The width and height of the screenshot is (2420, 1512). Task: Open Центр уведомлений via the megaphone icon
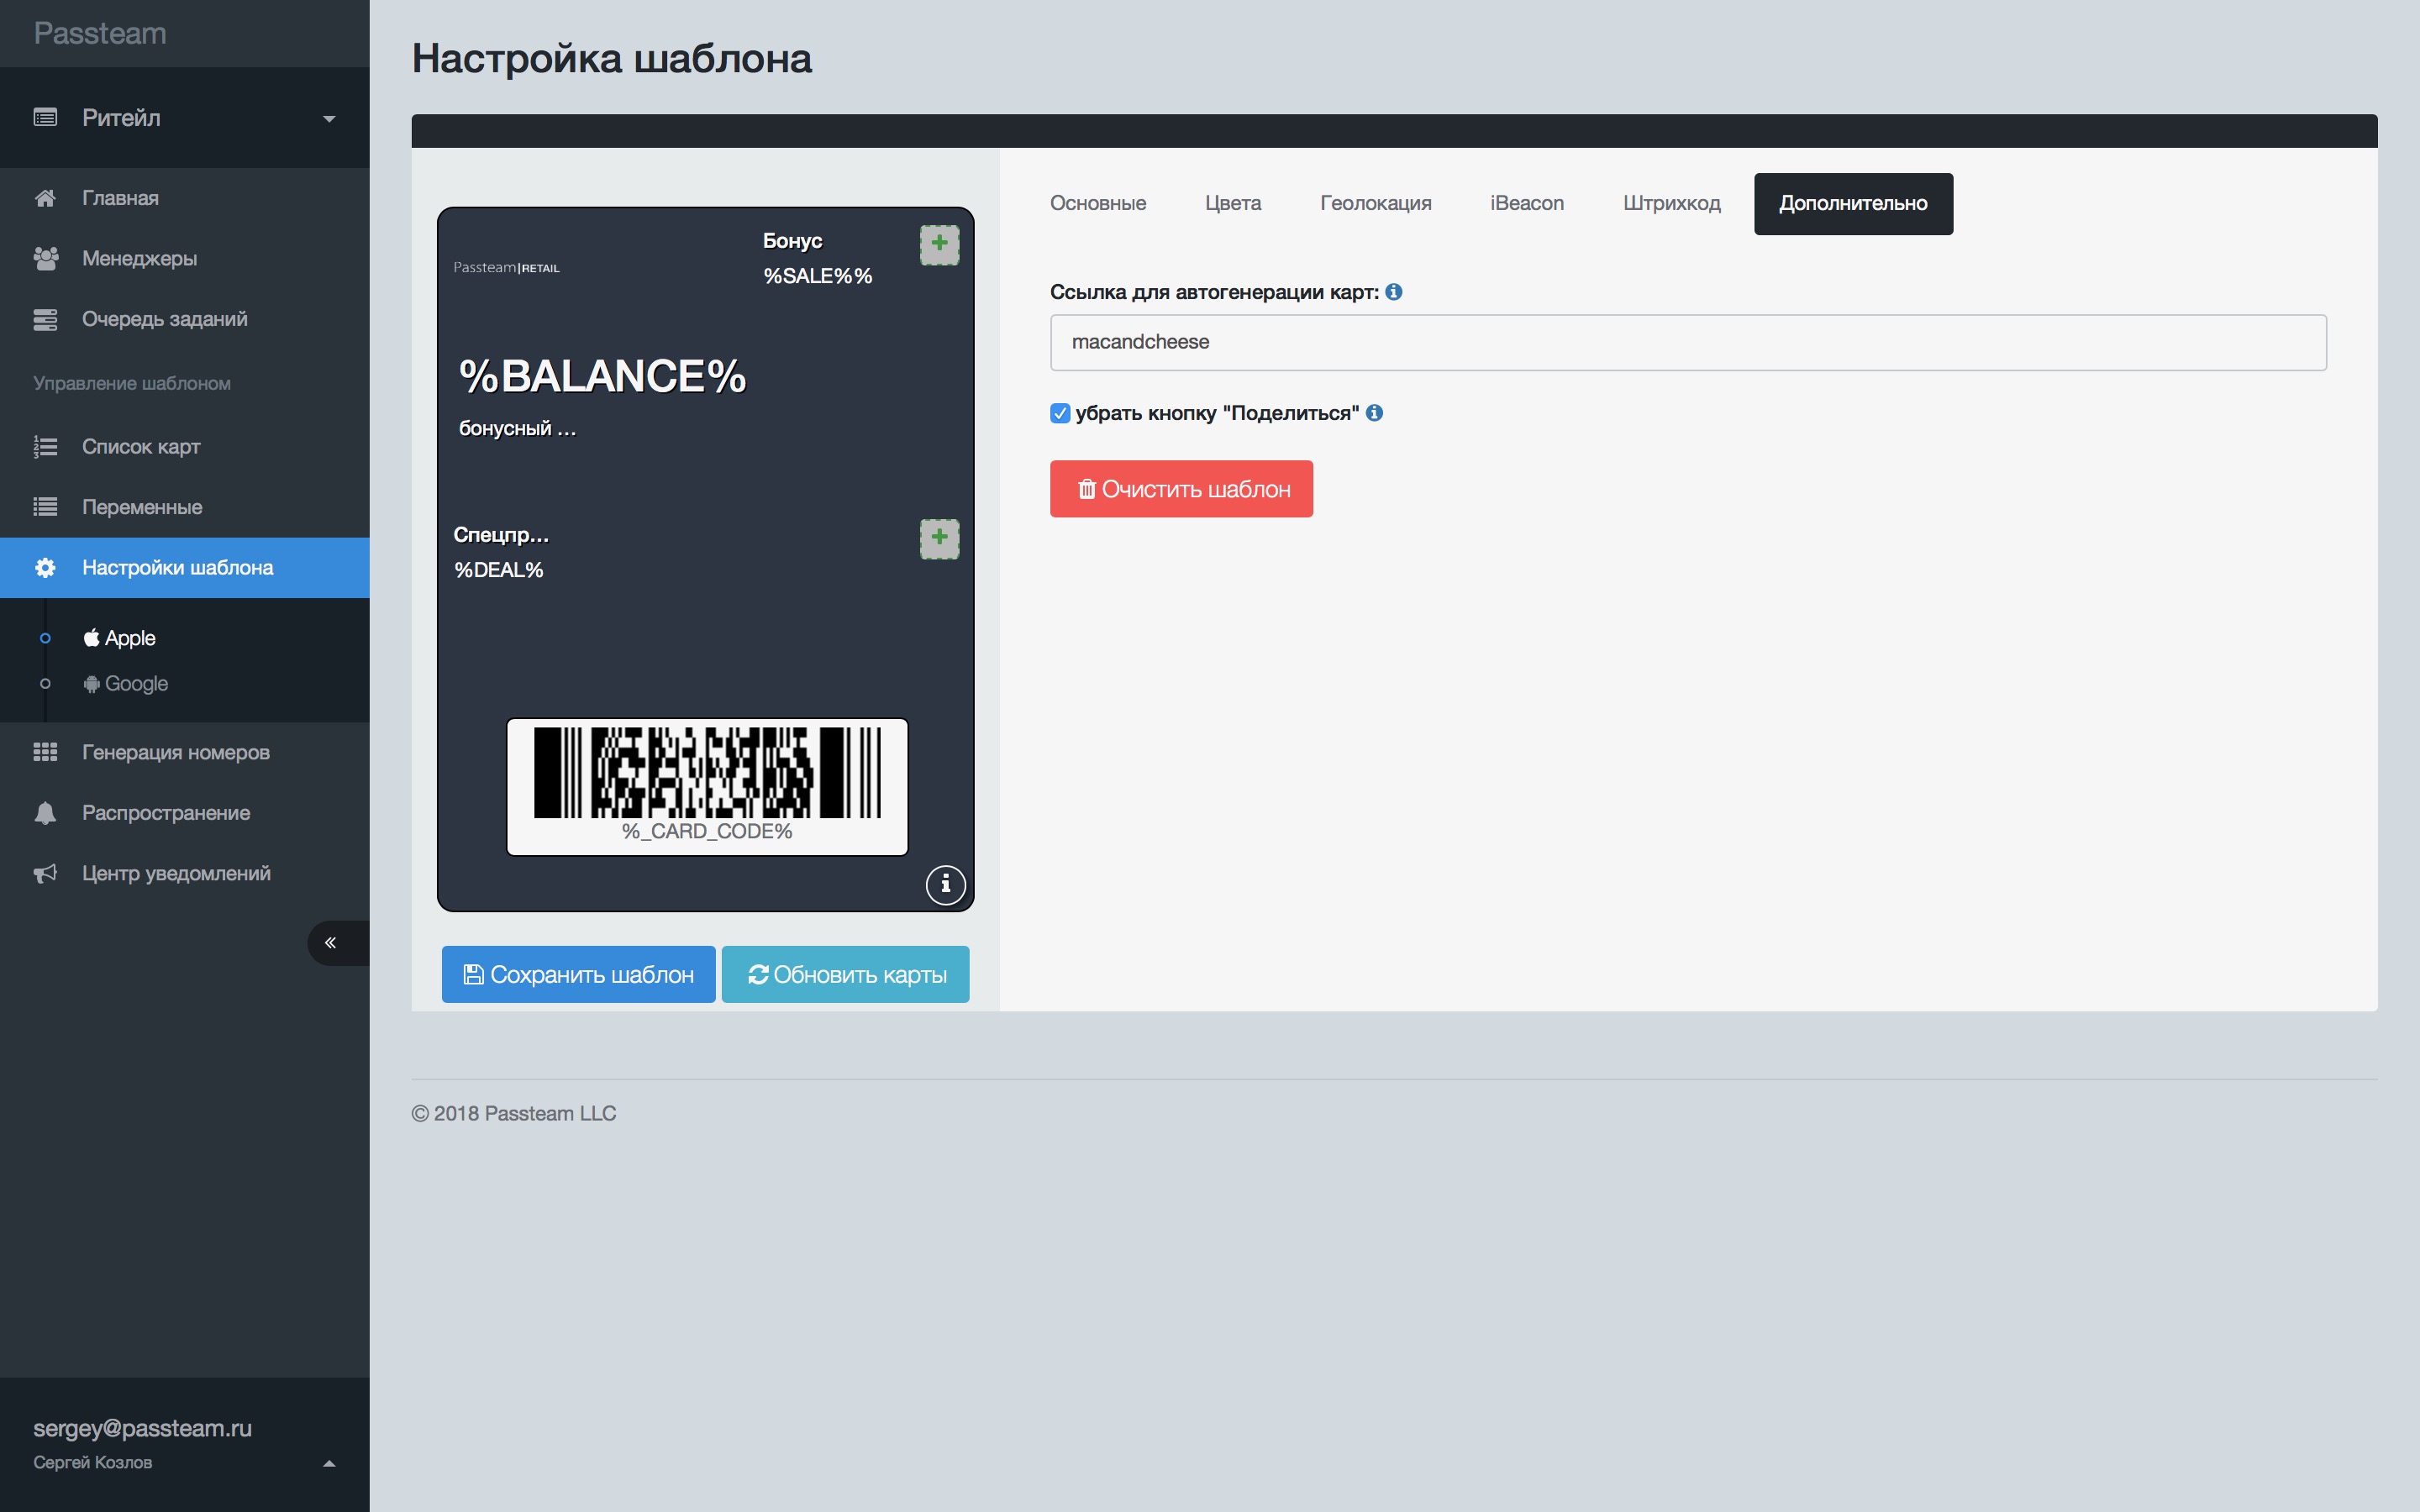coord(45,873)
